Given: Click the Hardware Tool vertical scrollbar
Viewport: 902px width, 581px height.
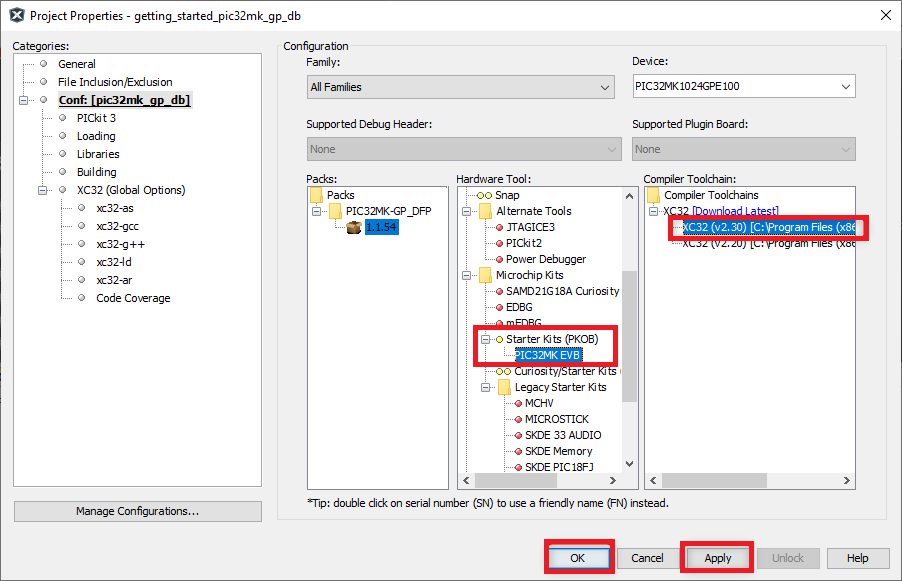Looking at the screenshot, I should coord(629,330).
